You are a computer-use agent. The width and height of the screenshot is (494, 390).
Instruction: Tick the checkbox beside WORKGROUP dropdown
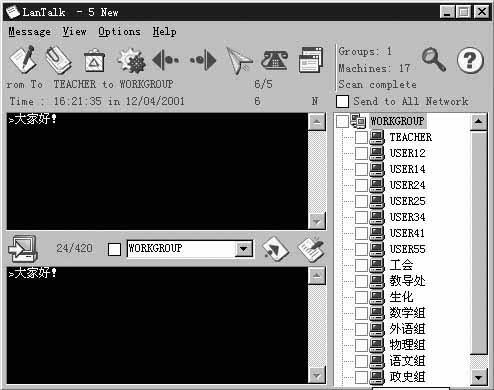[x=114, y=249]
